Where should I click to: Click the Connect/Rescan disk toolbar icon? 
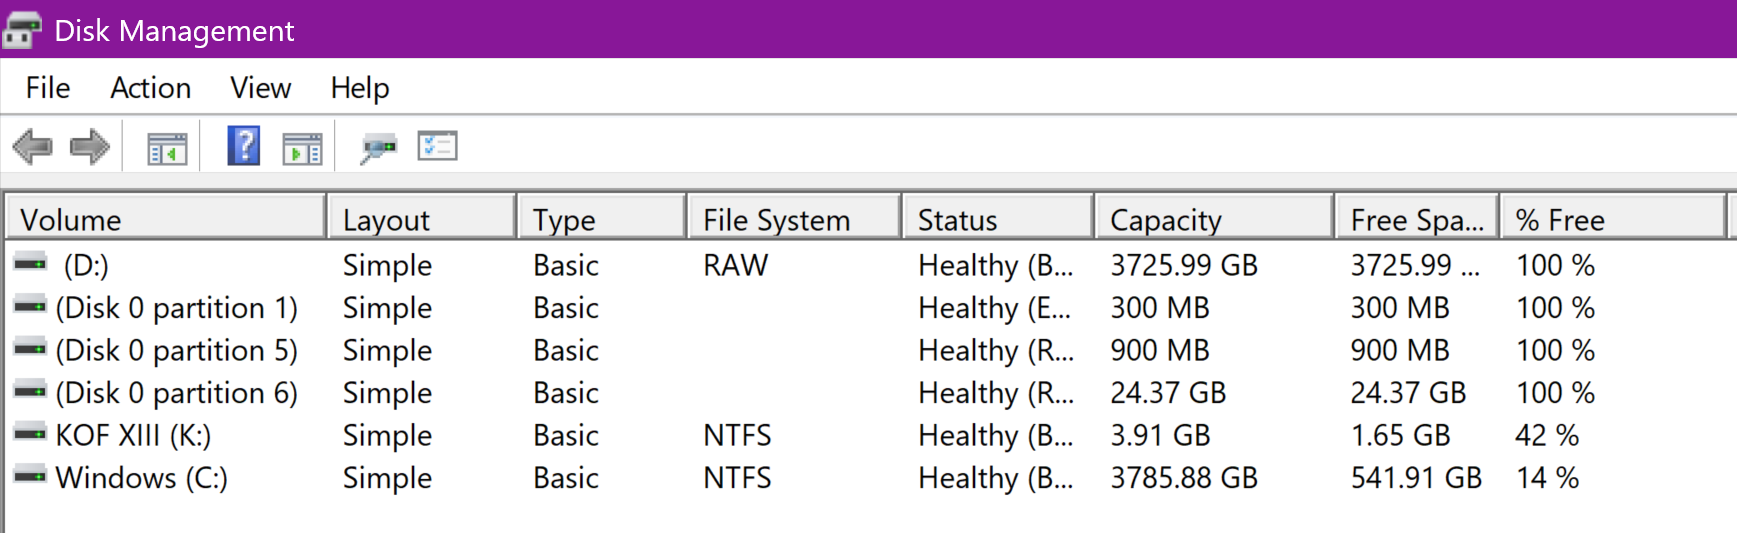378,148
